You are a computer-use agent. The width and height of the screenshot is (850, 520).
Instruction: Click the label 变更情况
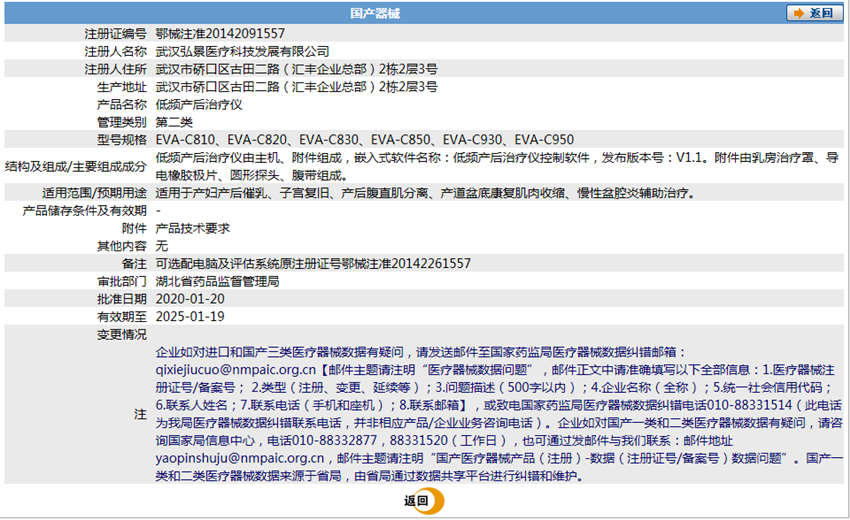tap(122, 335)
